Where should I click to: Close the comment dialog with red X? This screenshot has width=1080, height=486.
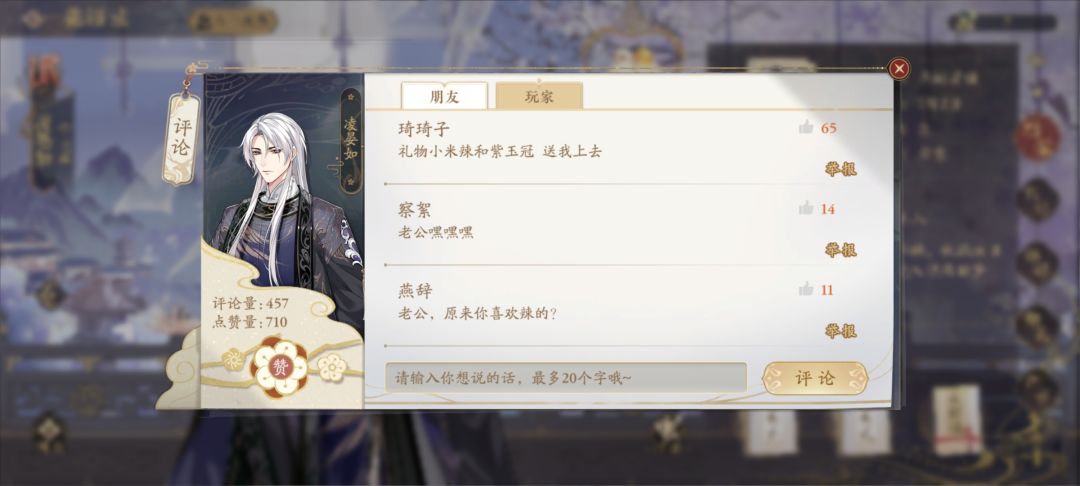tap(899, 69)
